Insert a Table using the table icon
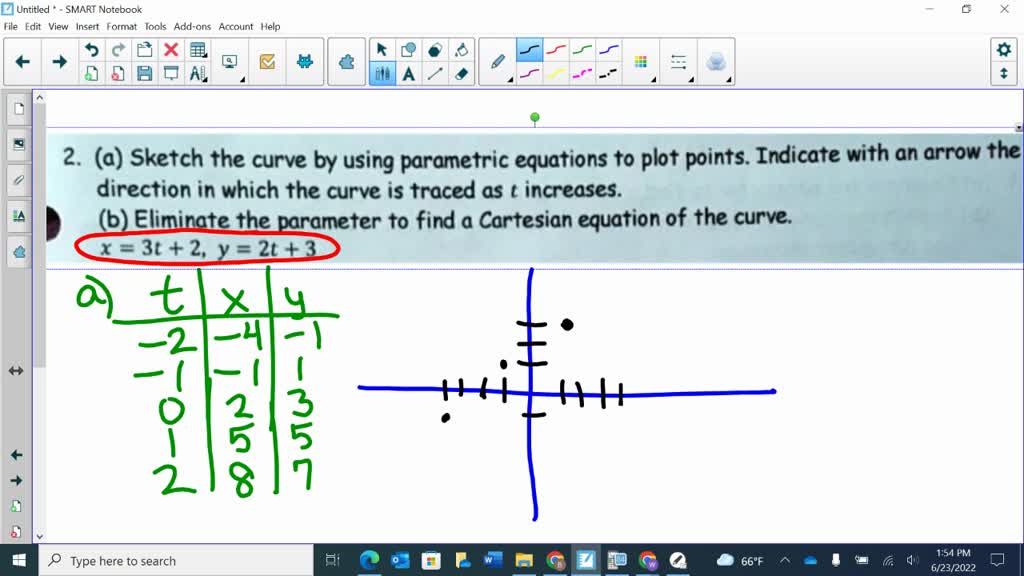 [197, 49]
